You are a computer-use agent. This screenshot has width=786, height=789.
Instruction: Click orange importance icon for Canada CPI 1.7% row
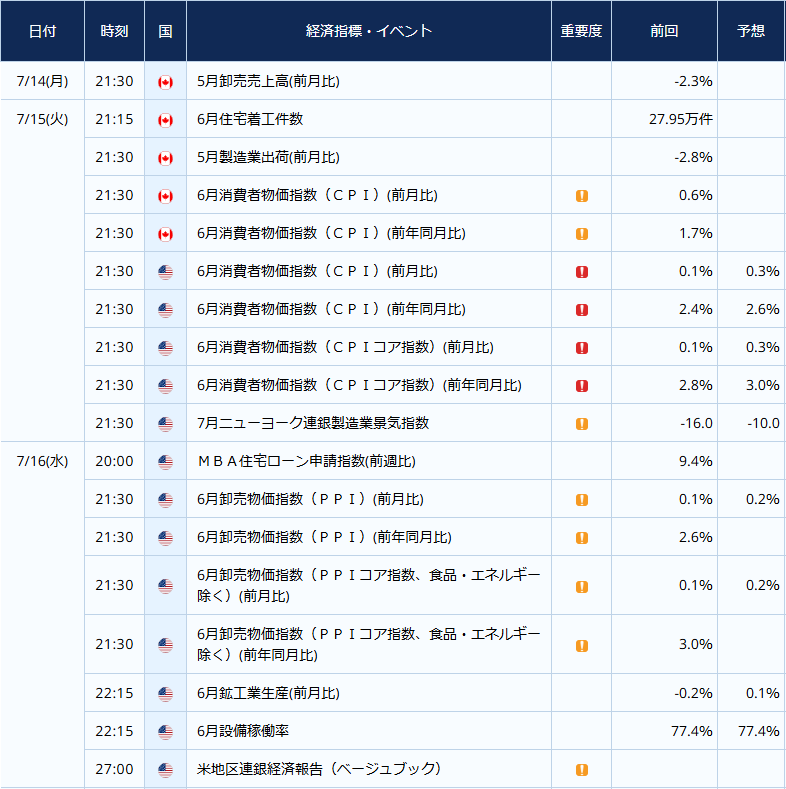[582, 234]
